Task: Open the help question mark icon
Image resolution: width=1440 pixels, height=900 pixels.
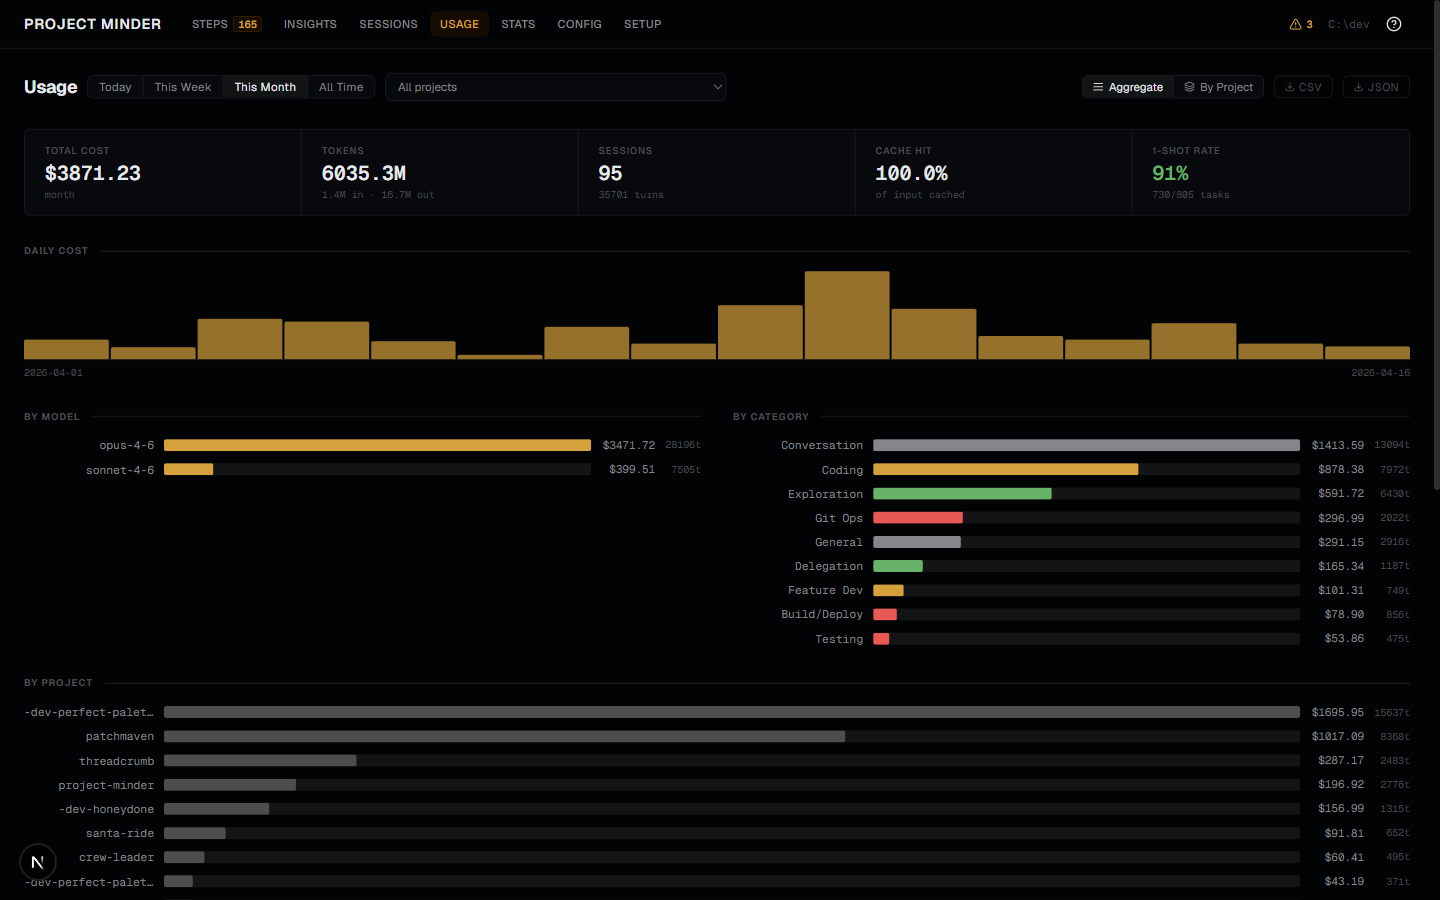Action: (x=1394, y=23)
